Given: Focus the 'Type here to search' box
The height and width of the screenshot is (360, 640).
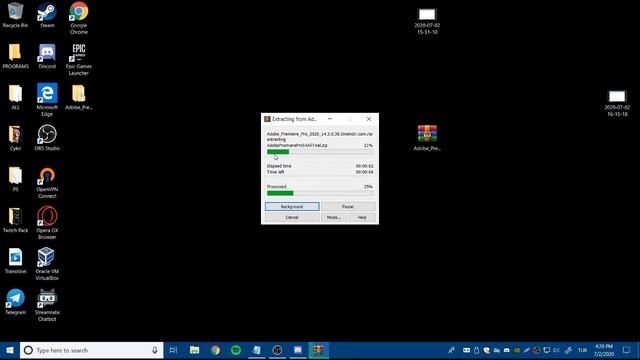Looking at the screenshot, I should click(91, 350).
